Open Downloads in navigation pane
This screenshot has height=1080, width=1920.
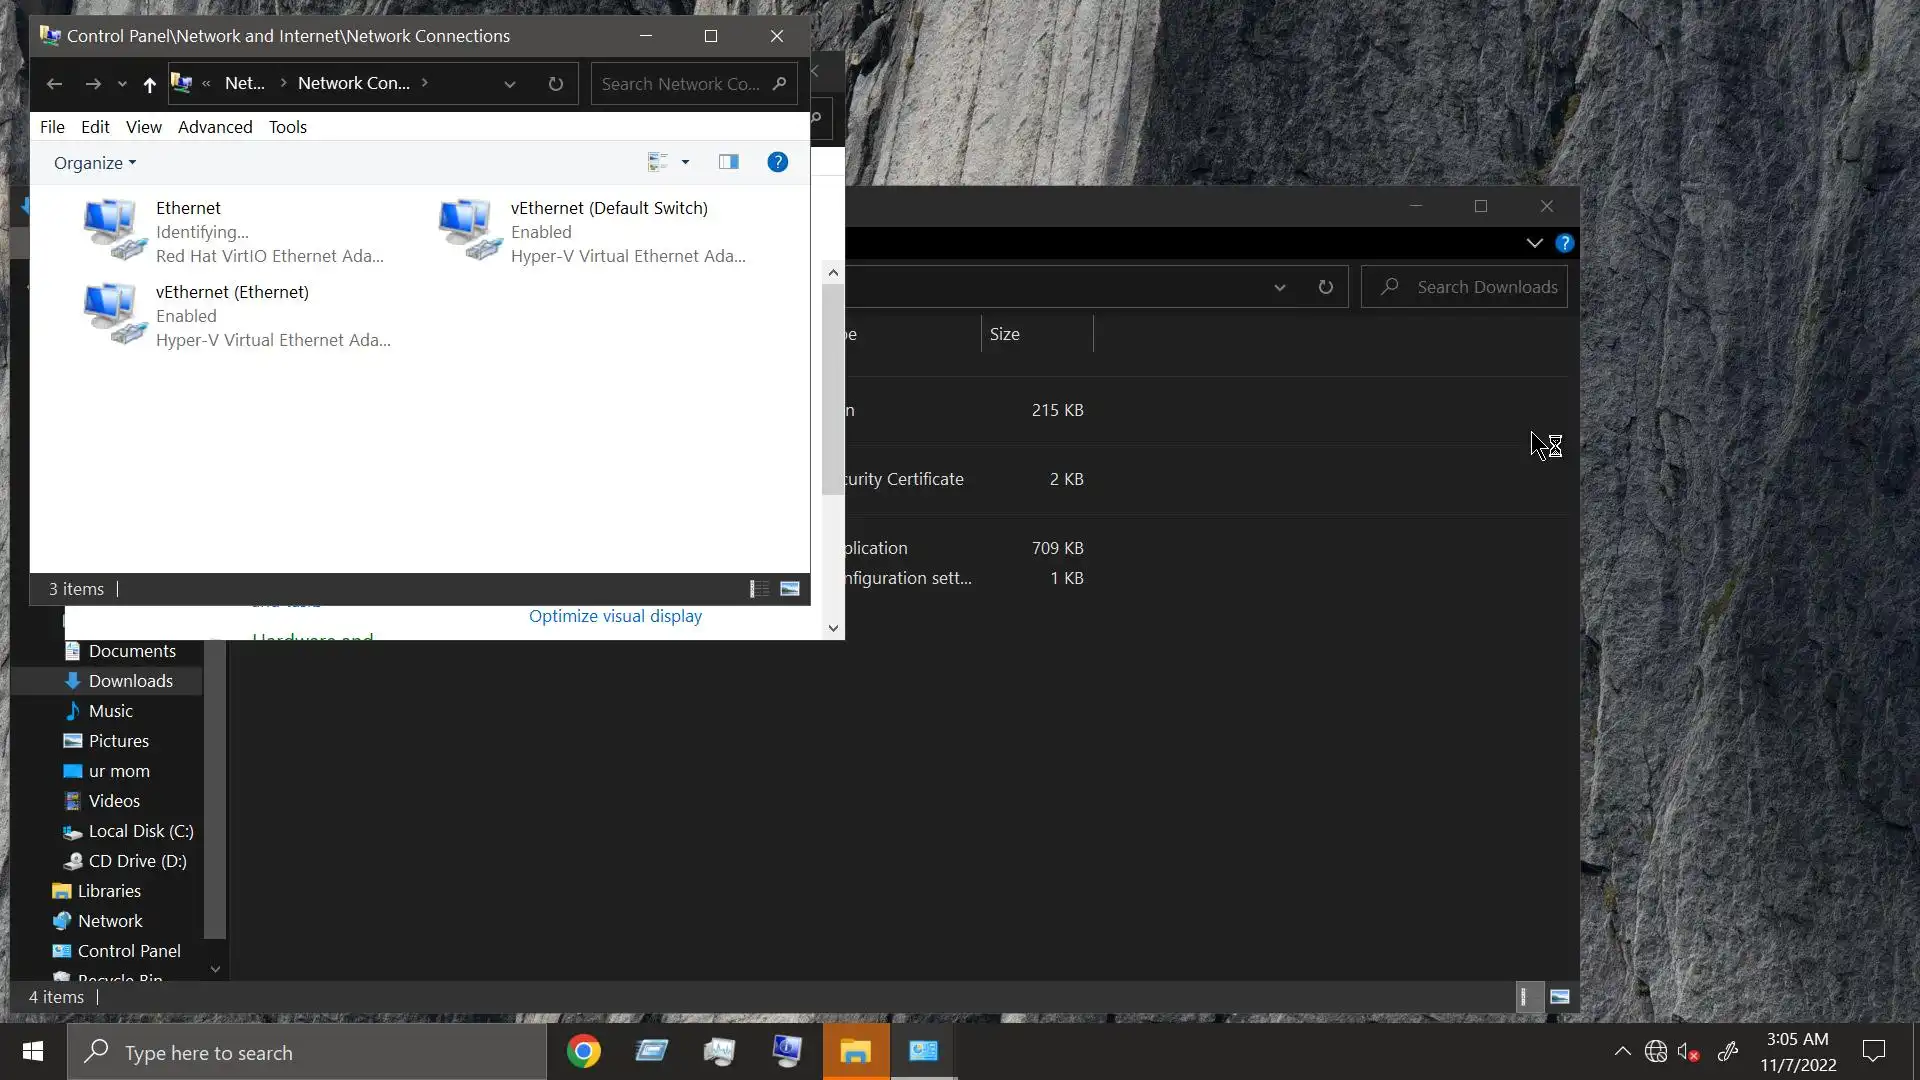pos(130,681)
